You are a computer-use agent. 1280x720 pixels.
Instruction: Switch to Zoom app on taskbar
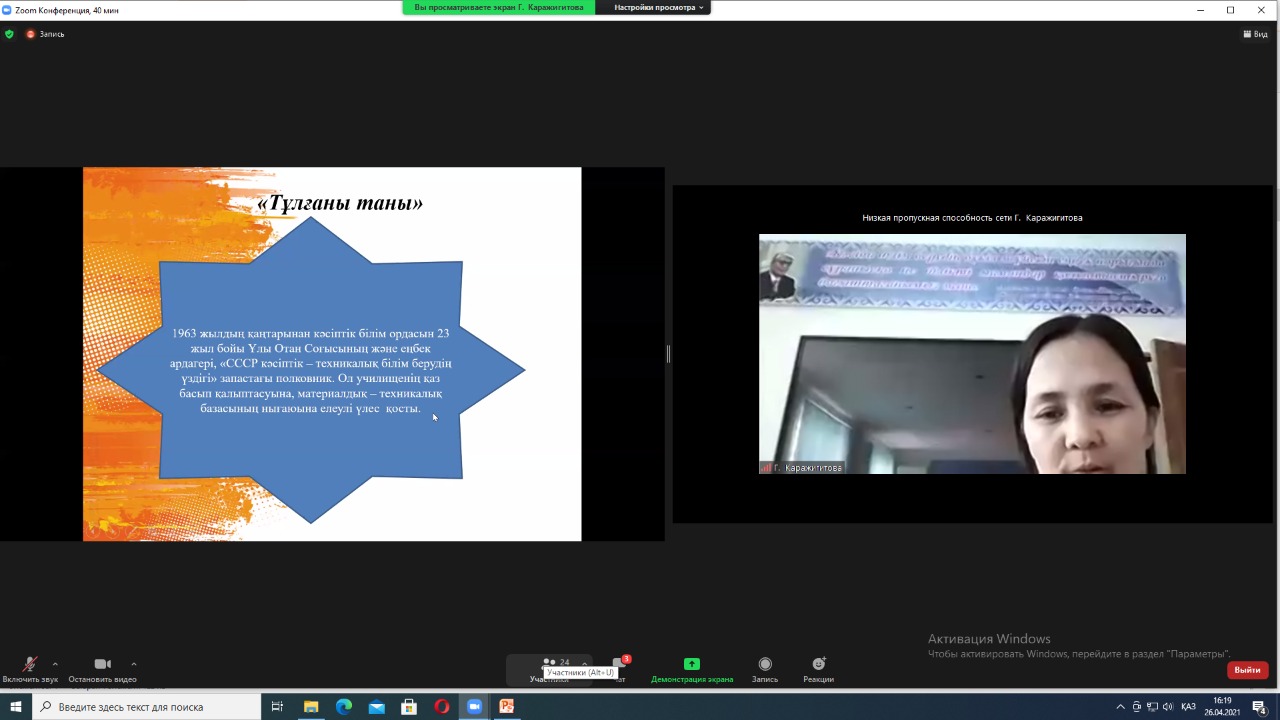[475, 707]
